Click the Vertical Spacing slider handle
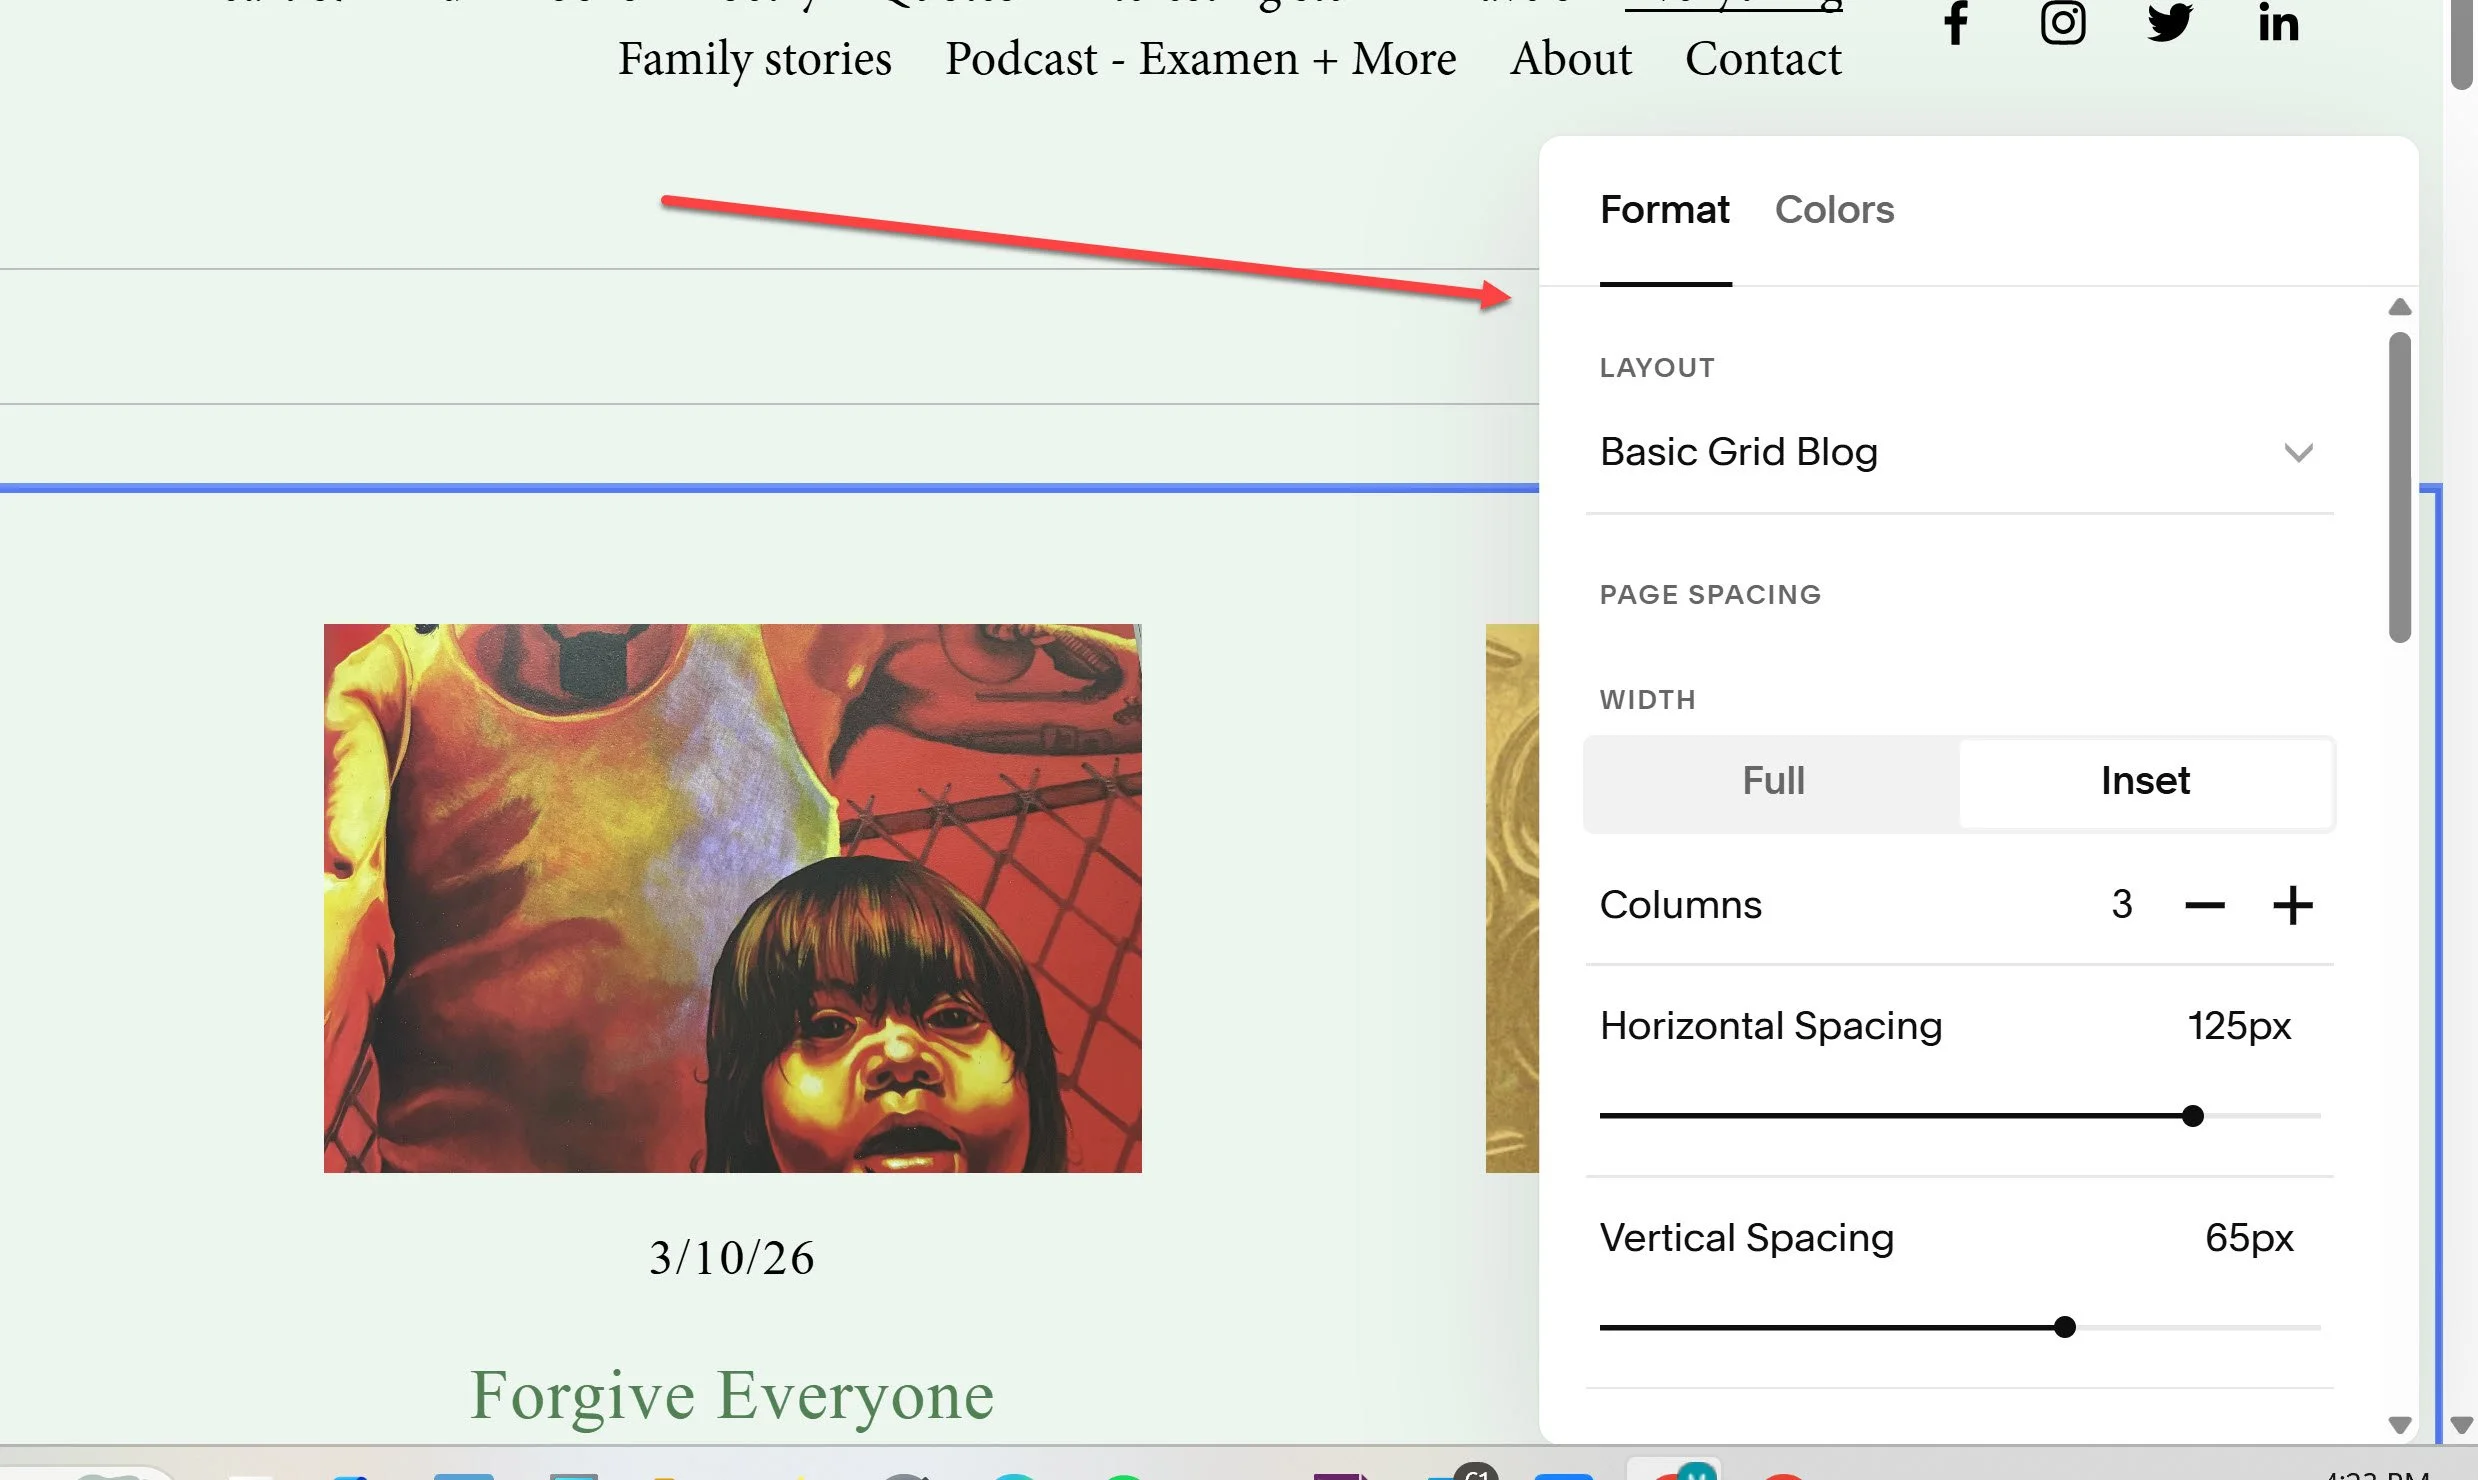Viewport: 2478px width, 1480px height. tap(2064, 1327)
